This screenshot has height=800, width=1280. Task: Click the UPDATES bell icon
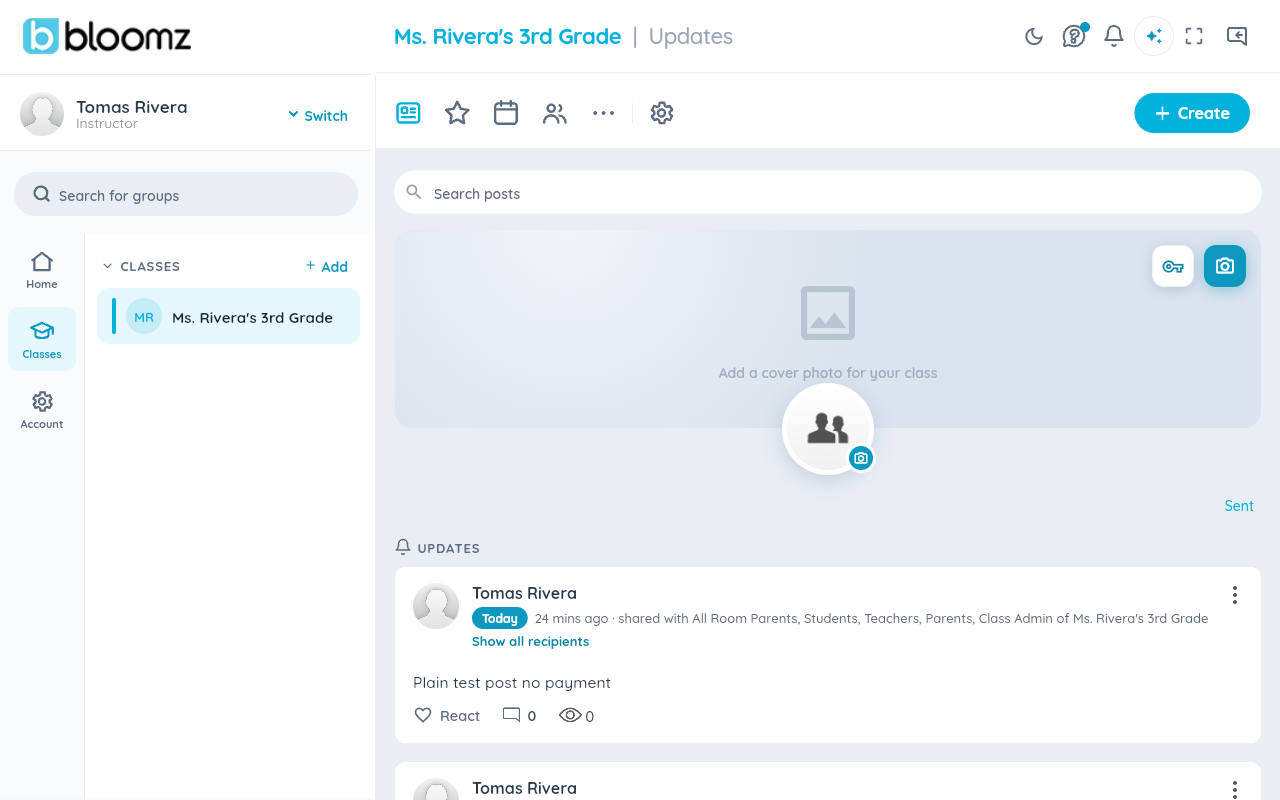point(403,547)
